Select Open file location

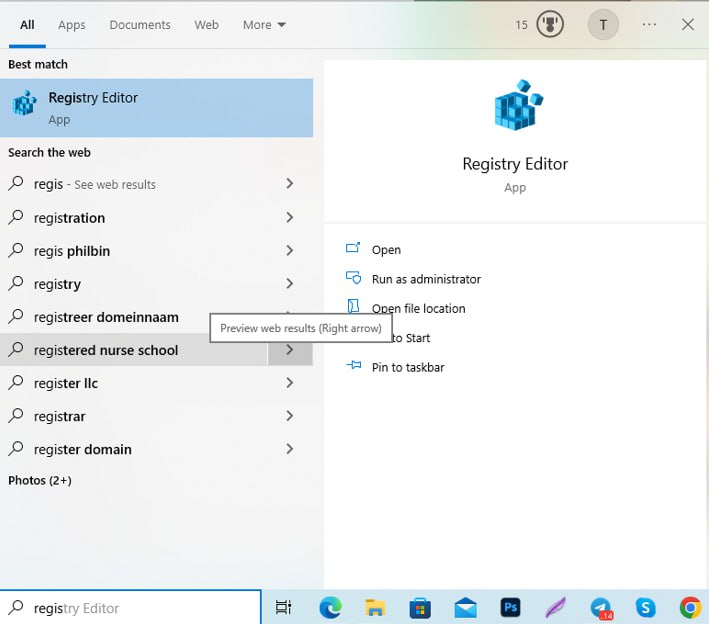418,308
